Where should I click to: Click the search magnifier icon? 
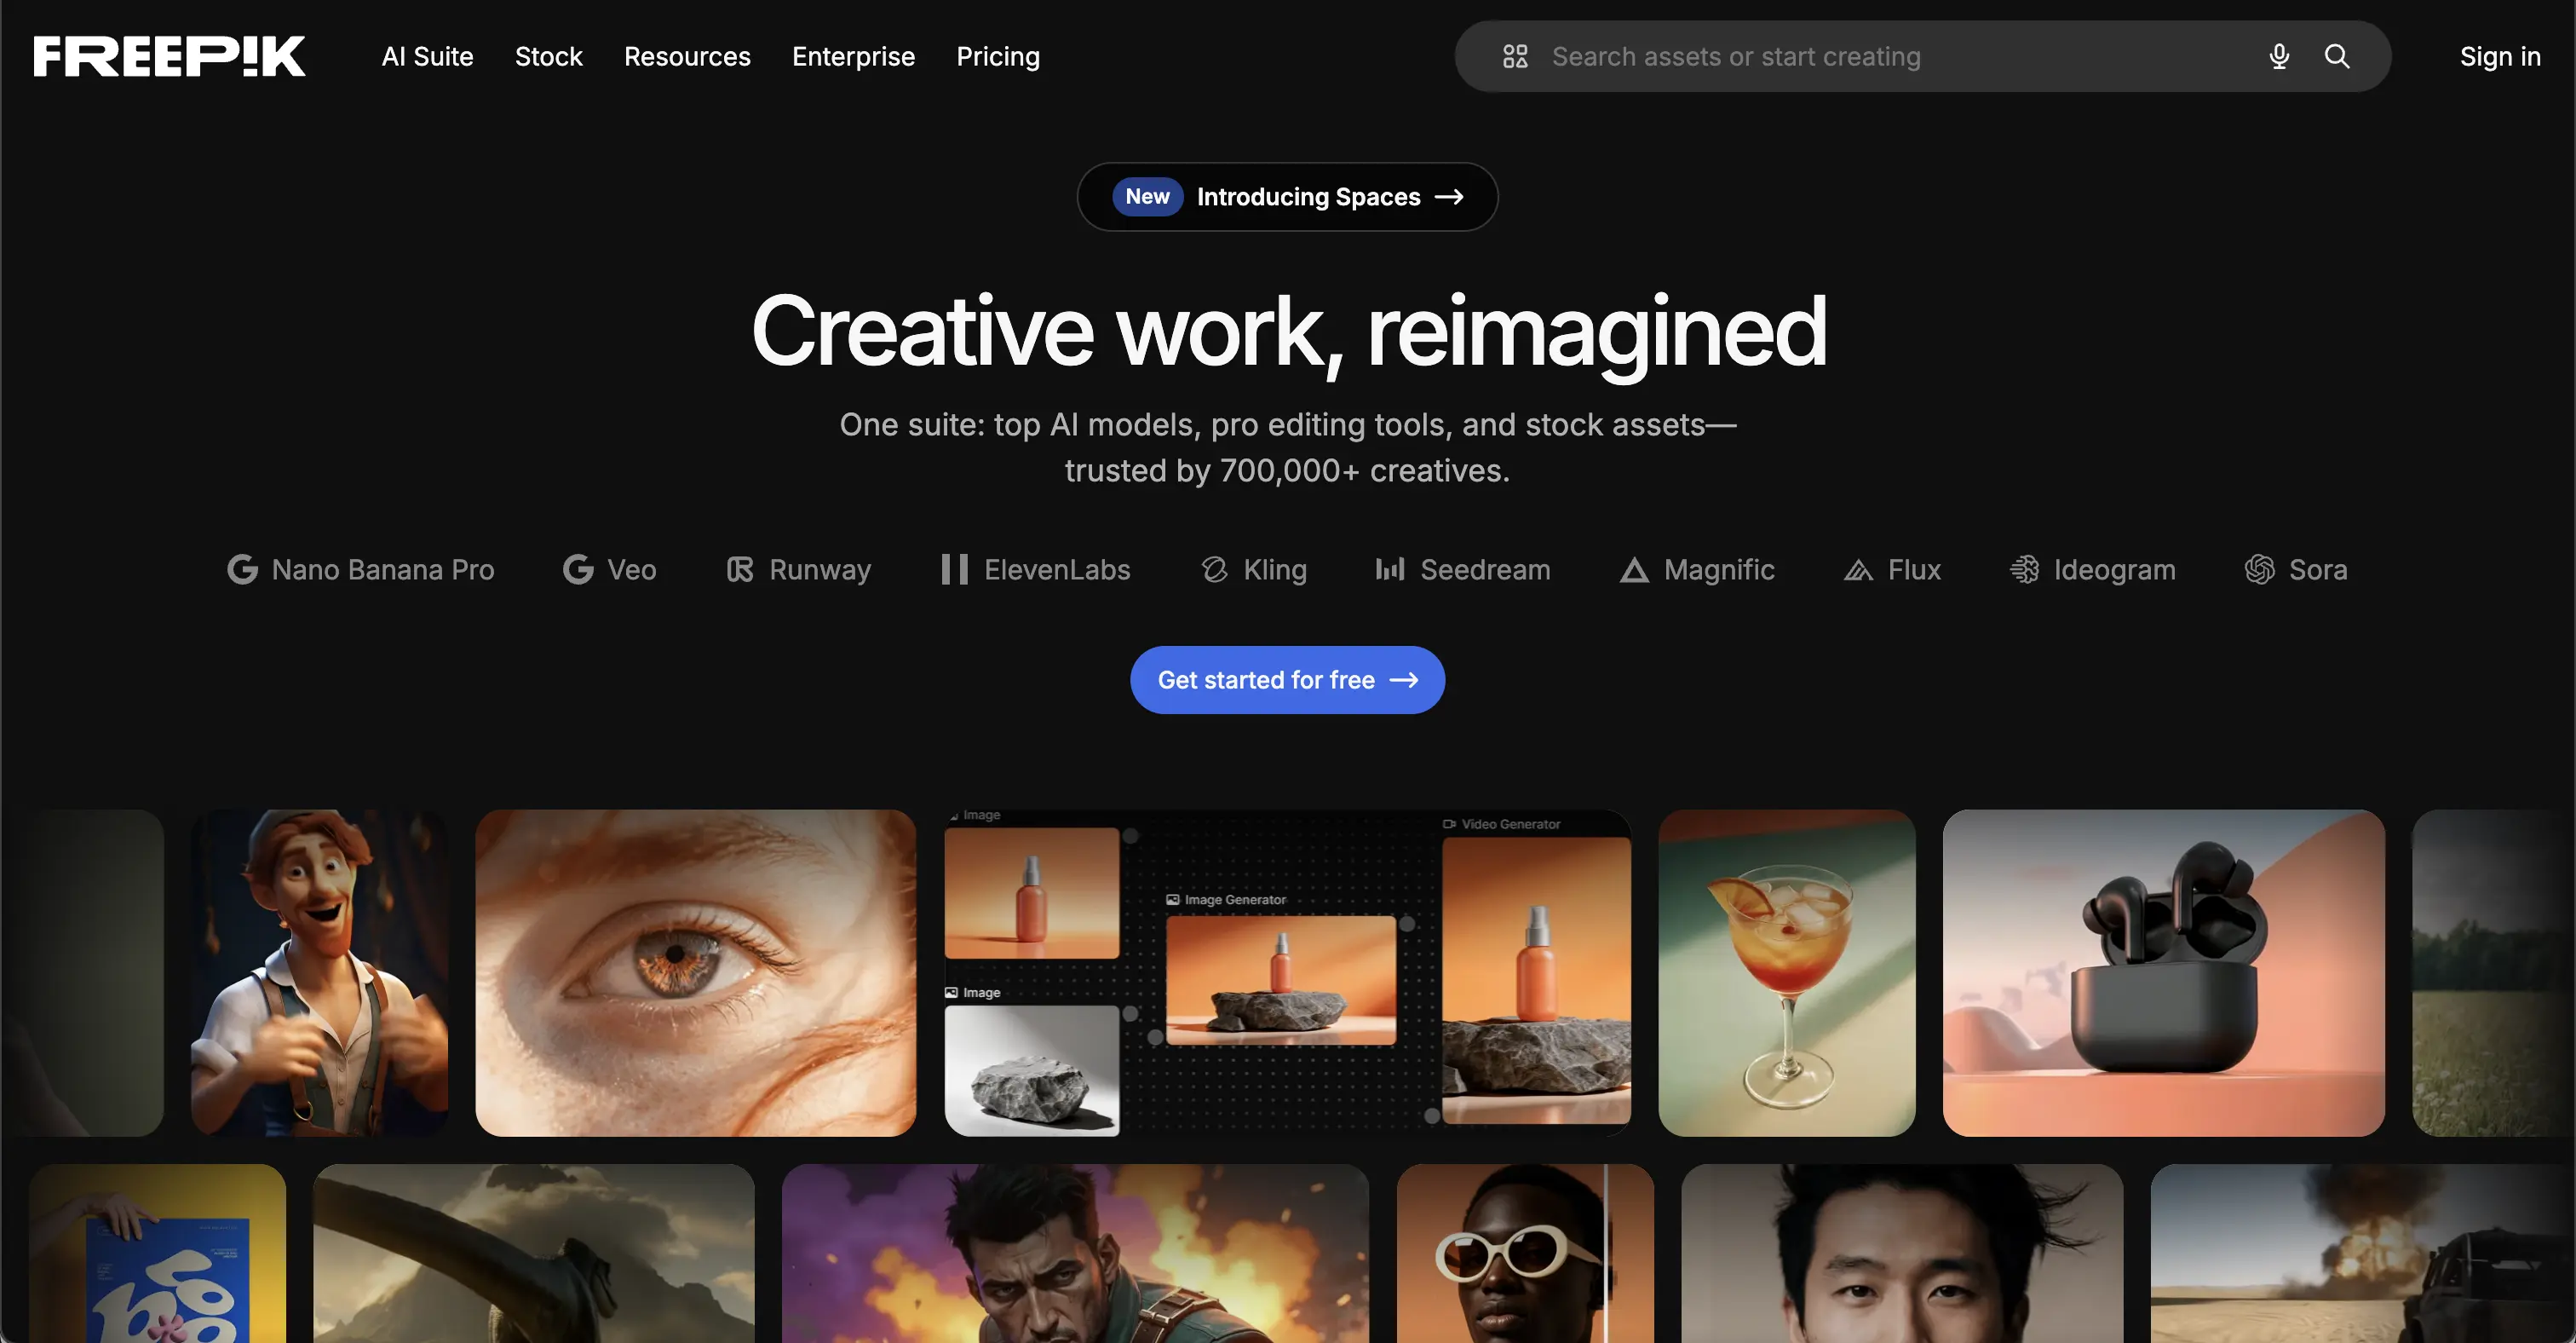pyautogui.click(x=2337, y=56)
